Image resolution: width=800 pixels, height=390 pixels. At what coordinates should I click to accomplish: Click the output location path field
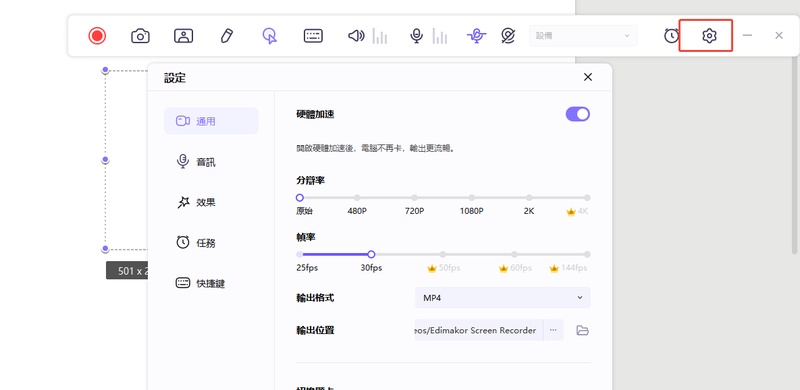pyautogui.click(x=479, y=330)
